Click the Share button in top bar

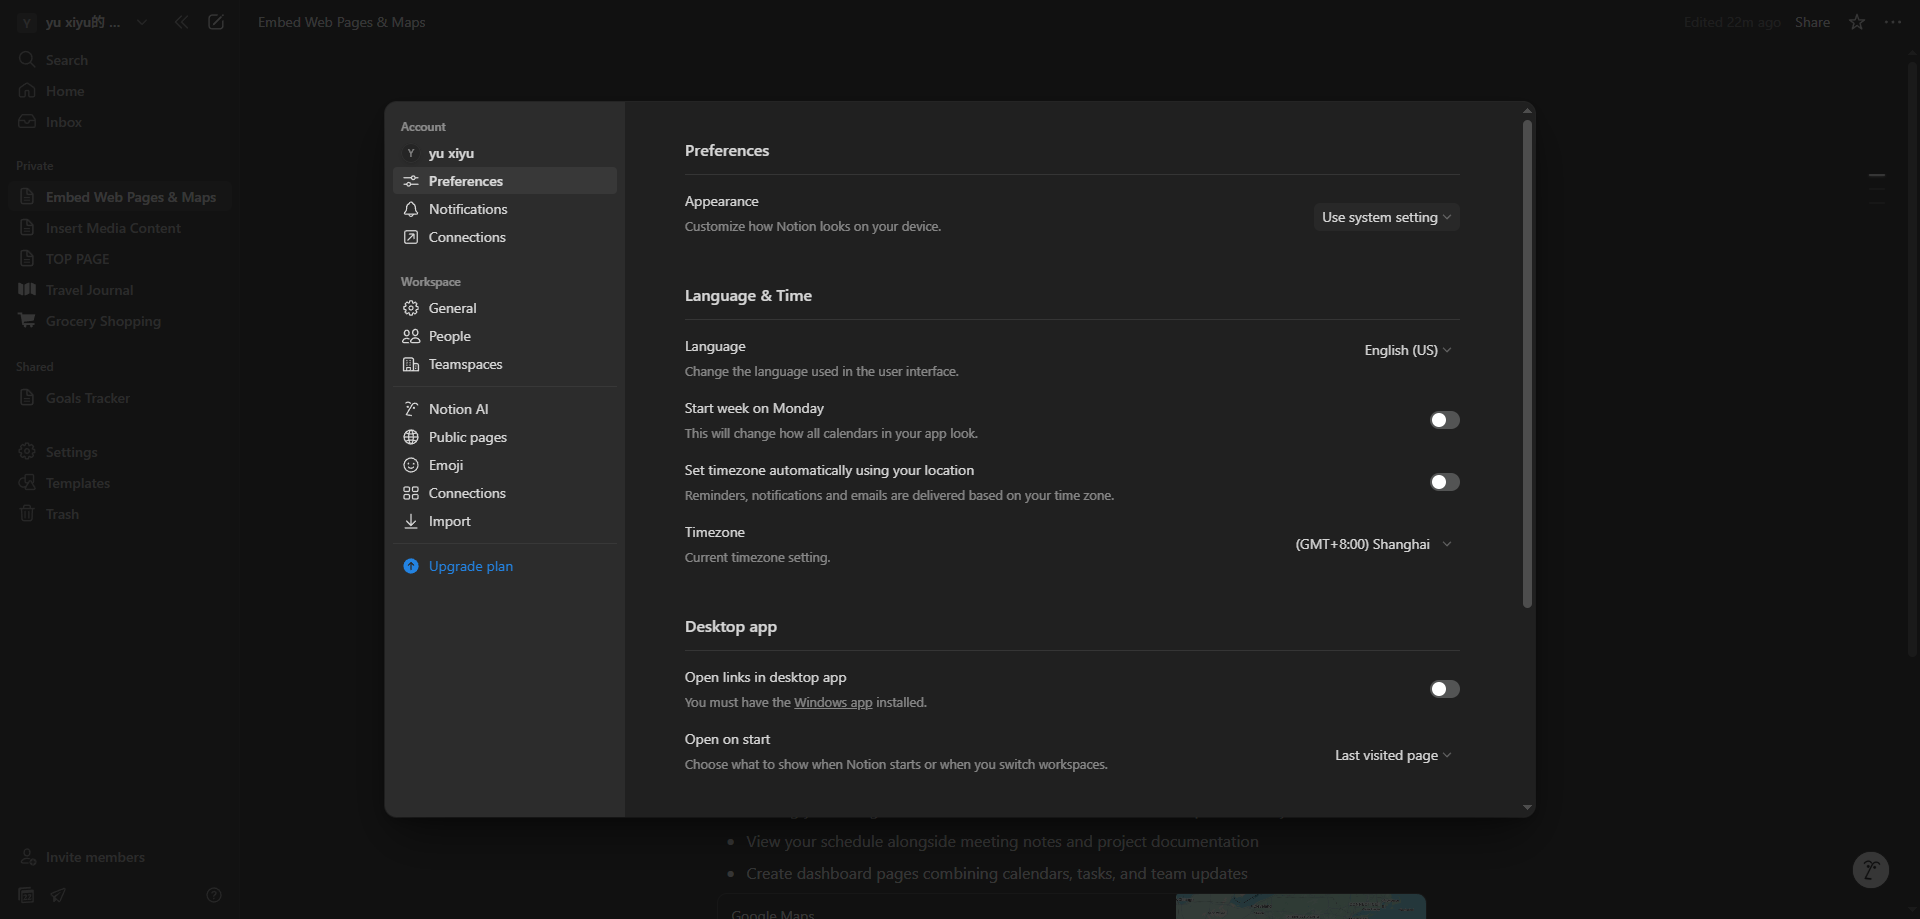click(1812, 22)
